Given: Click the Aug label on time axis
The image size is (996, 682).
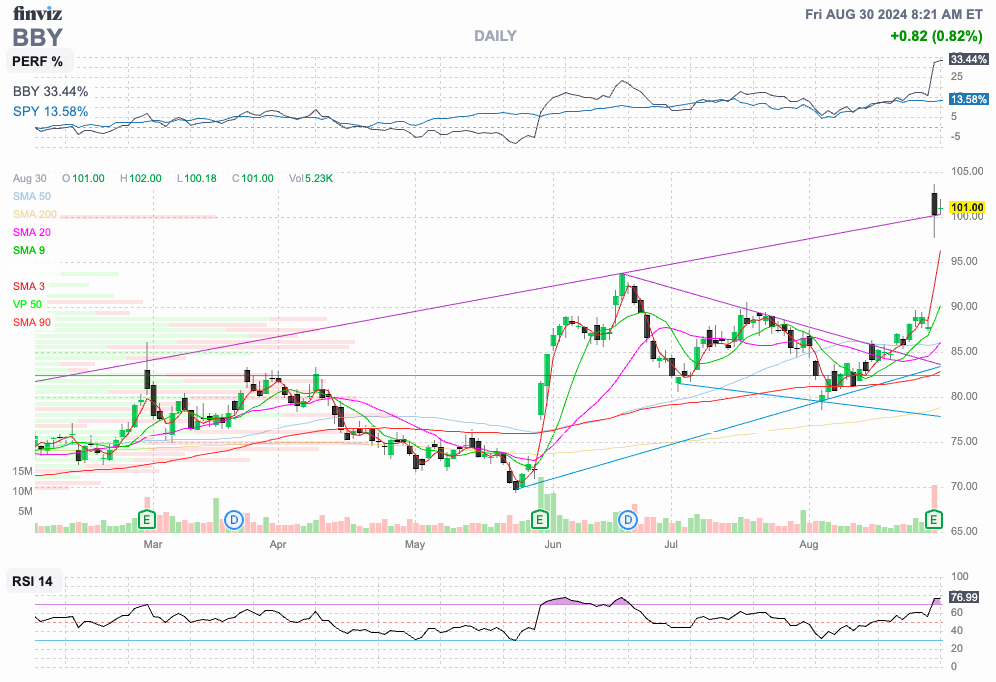Looking at the screenshot, I should click(809, 544).
